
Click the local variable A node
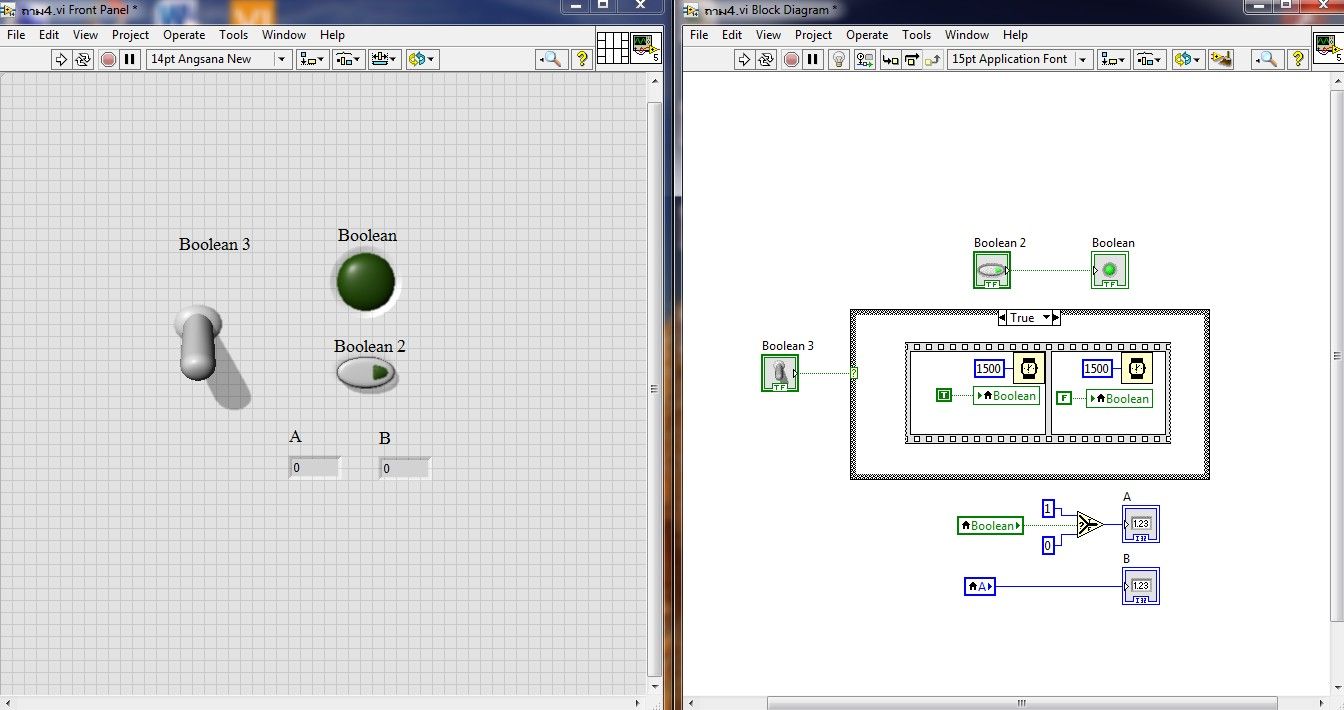coord(980,586)
